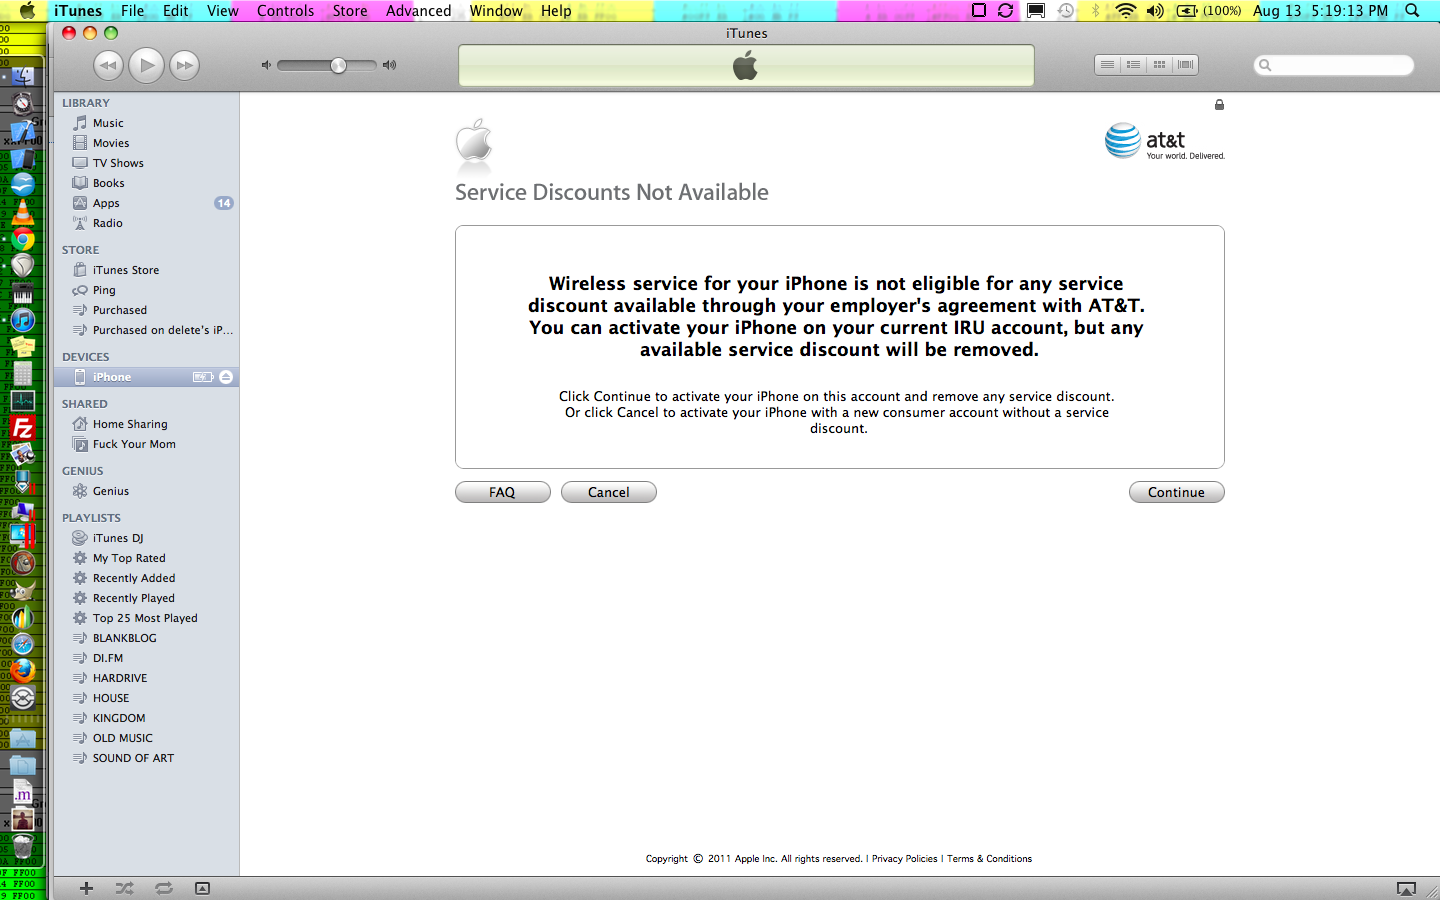1440x900 pixels.
Task: Show or hide the artwork viewer
Action: click(203, 888)
